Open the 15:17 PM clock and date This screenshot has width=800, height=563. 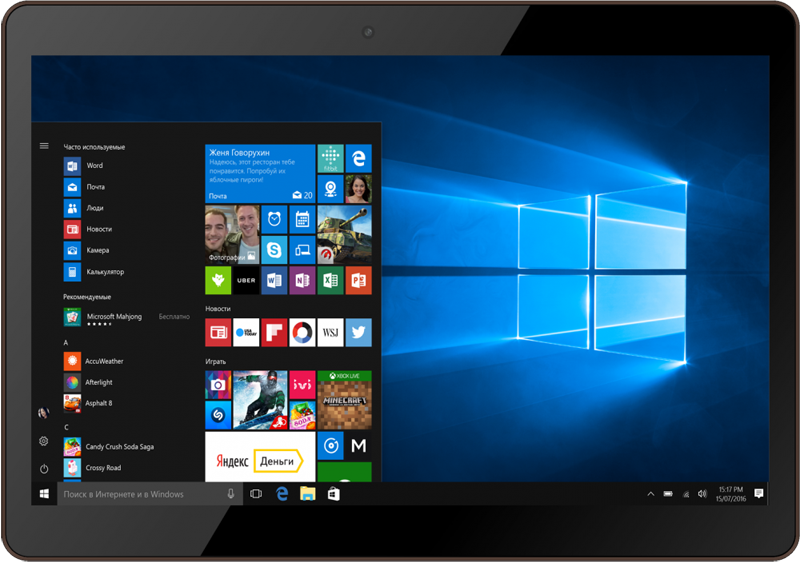(731, 494)
